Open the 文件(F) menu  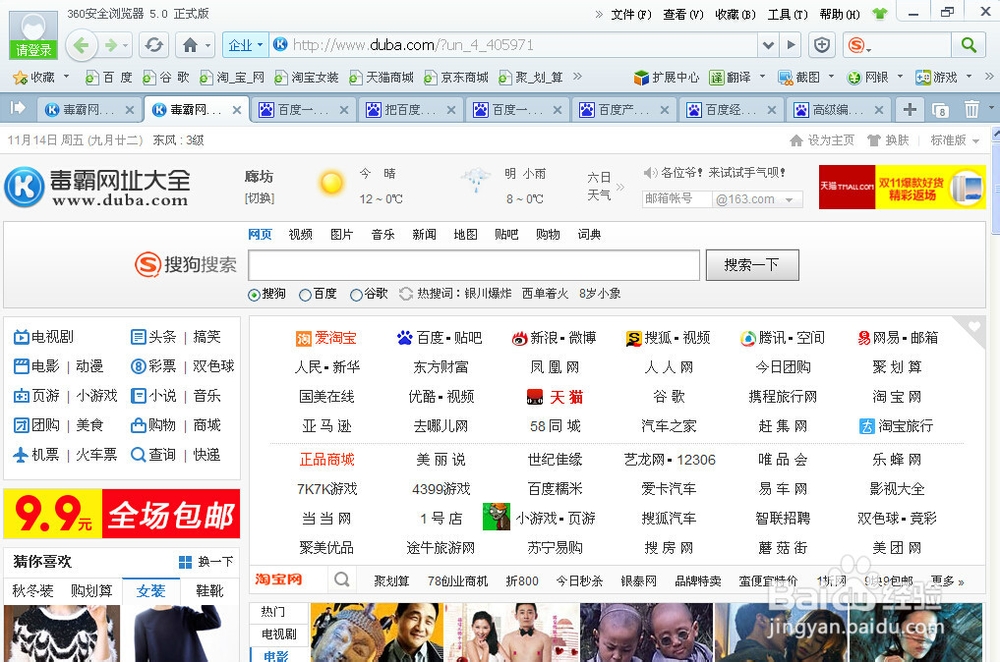[x=631, y=14]
